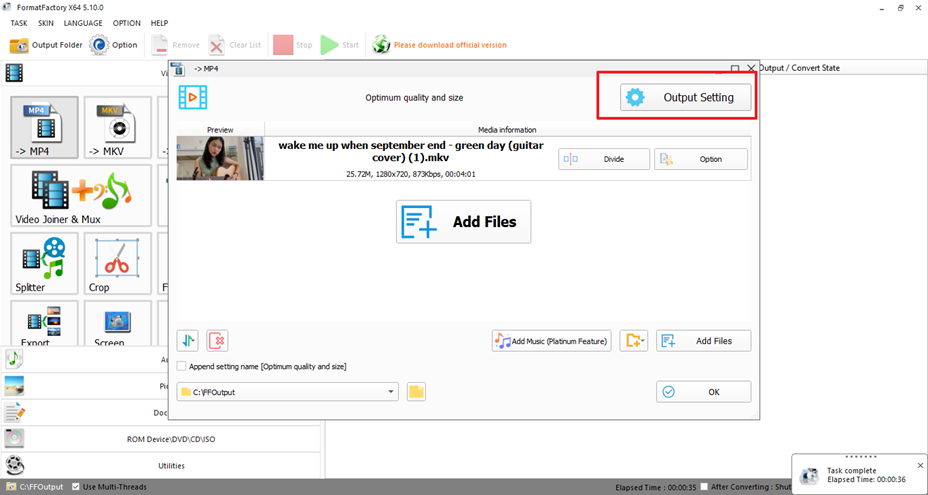Expand the Utilities section
The height and width of the screenshot is (495, 928).
[160, 465]
